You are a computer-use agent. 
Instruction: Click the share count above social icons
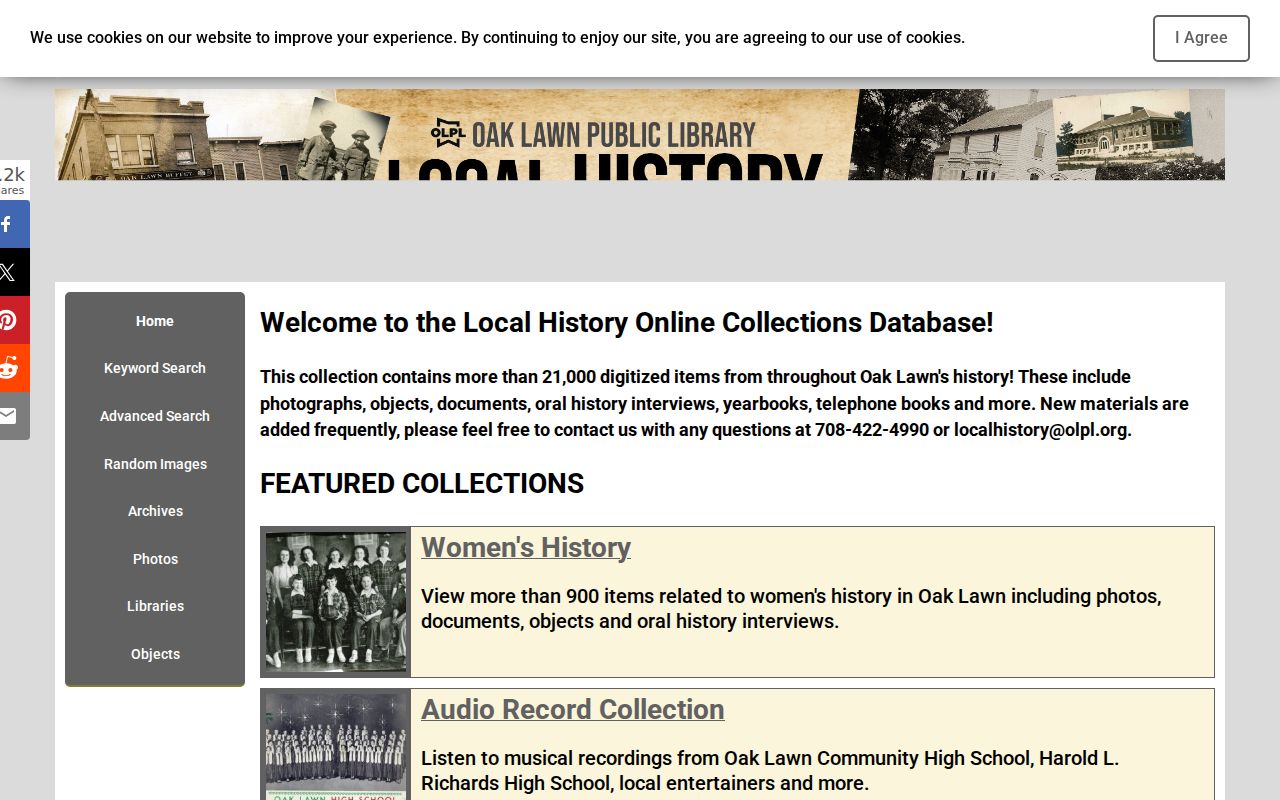point(12,180)
